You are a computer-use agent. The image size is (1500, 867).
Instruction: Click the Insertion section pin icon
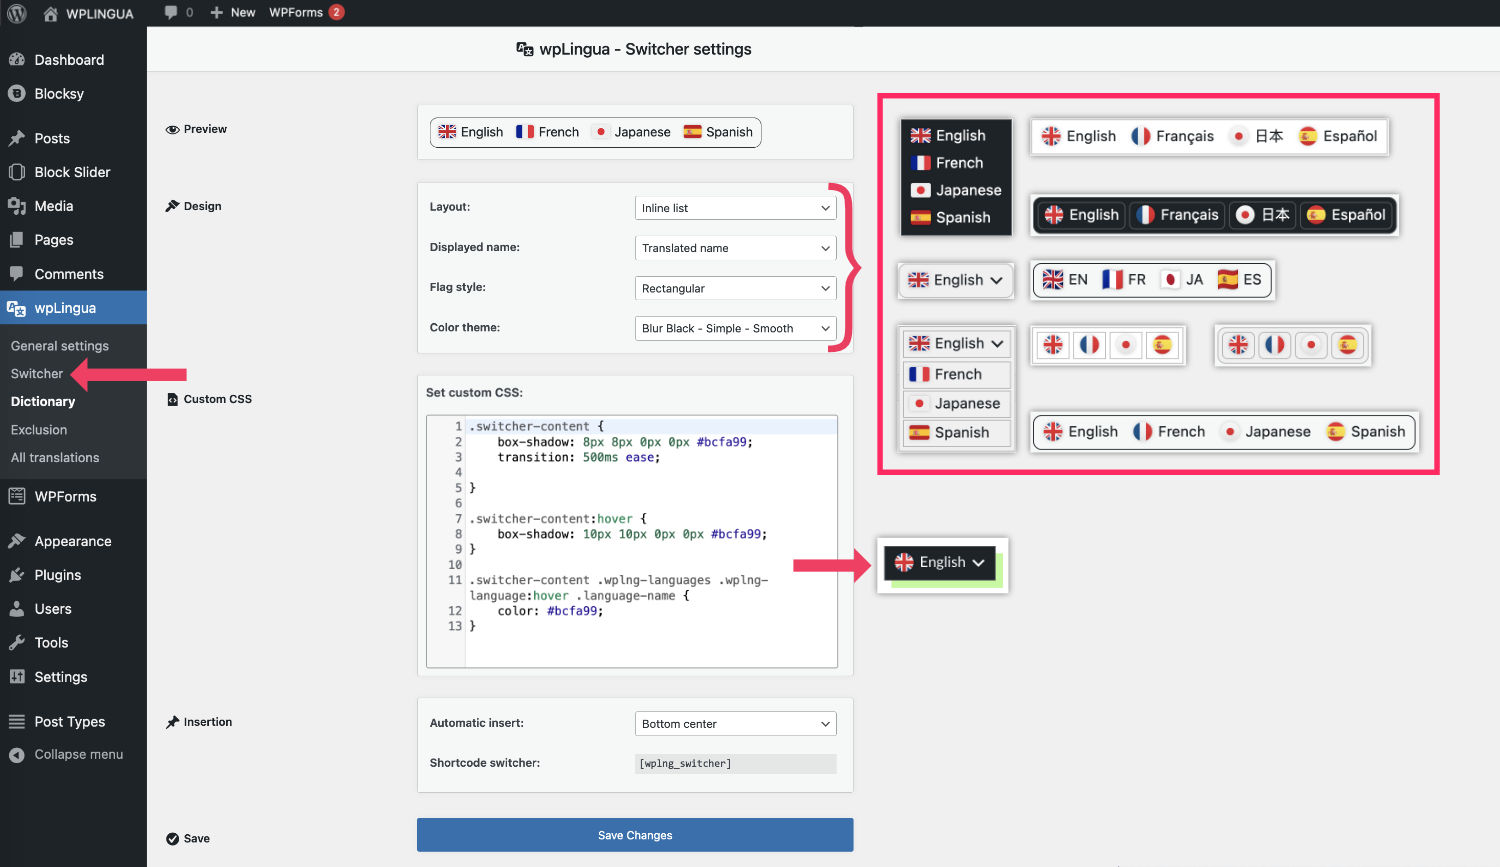point(172,722)
